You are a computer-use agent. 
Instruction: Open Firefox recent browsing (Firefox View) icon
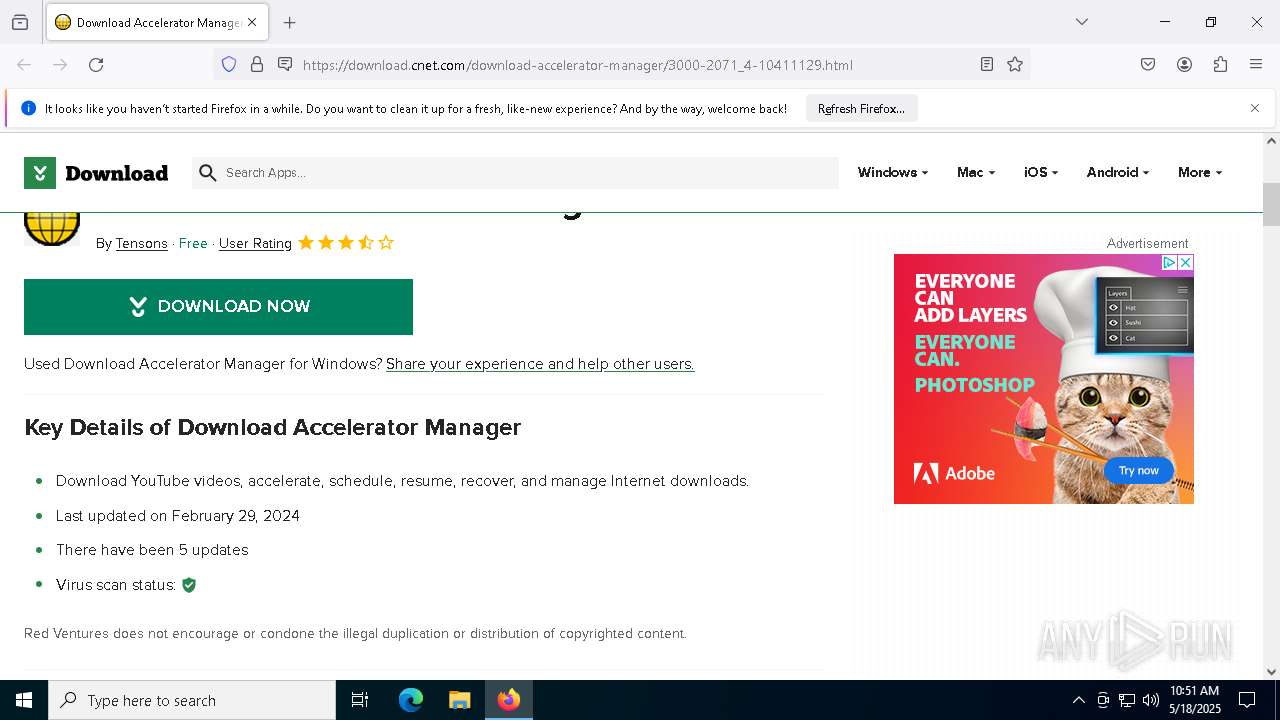20,22
